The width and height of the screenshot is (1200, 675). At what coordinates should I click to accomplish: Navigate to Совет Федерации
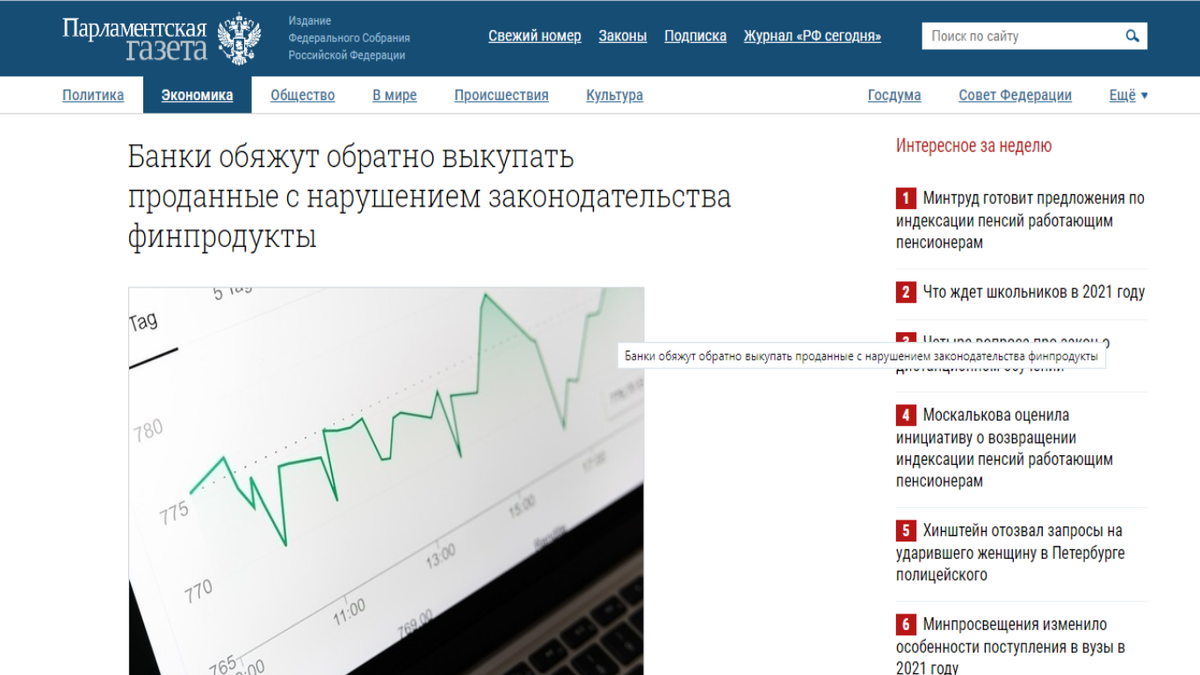(1015, 96)
